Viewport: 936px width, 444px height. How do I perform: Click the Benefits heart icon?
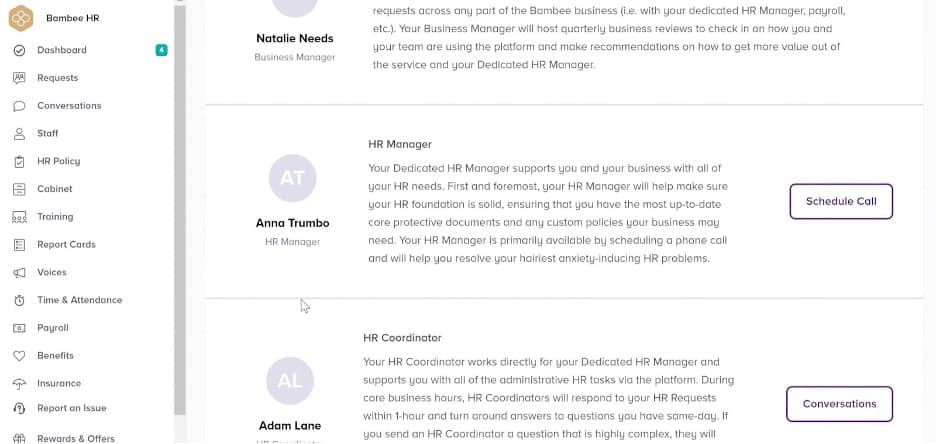pos(19,356)
